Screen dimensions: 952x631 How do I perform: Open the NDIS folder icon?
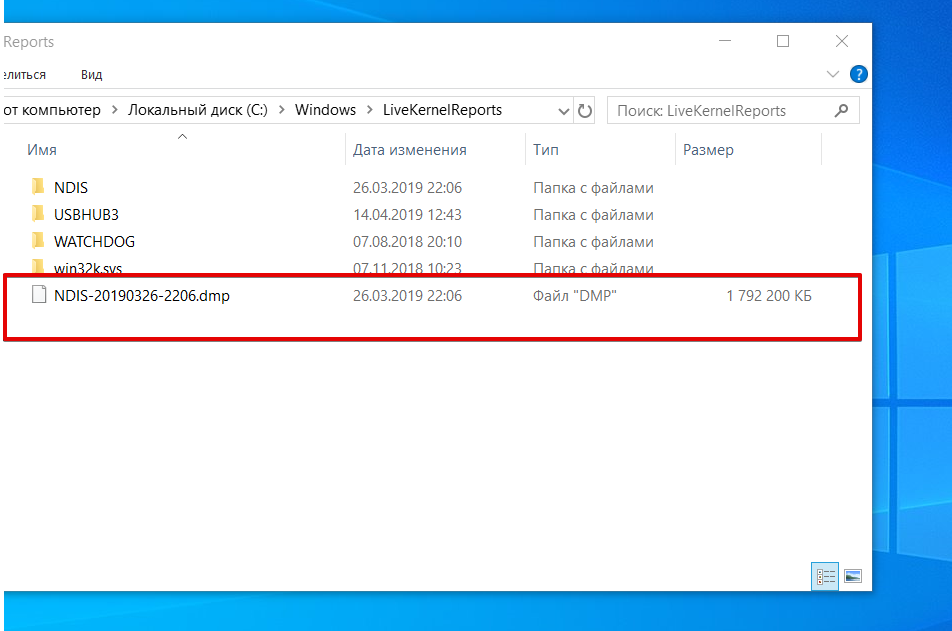[x=38, y=186]
